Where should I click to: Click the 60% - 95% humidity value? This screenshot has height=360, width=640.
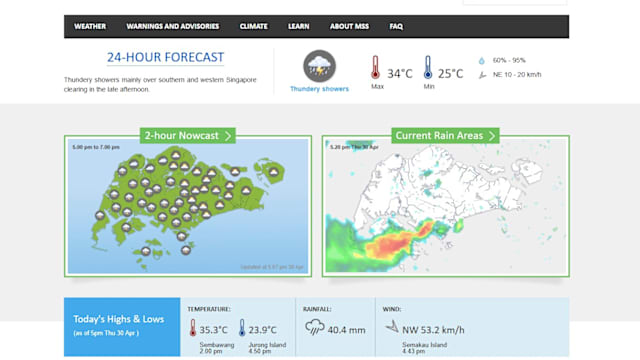click(509, 60)
